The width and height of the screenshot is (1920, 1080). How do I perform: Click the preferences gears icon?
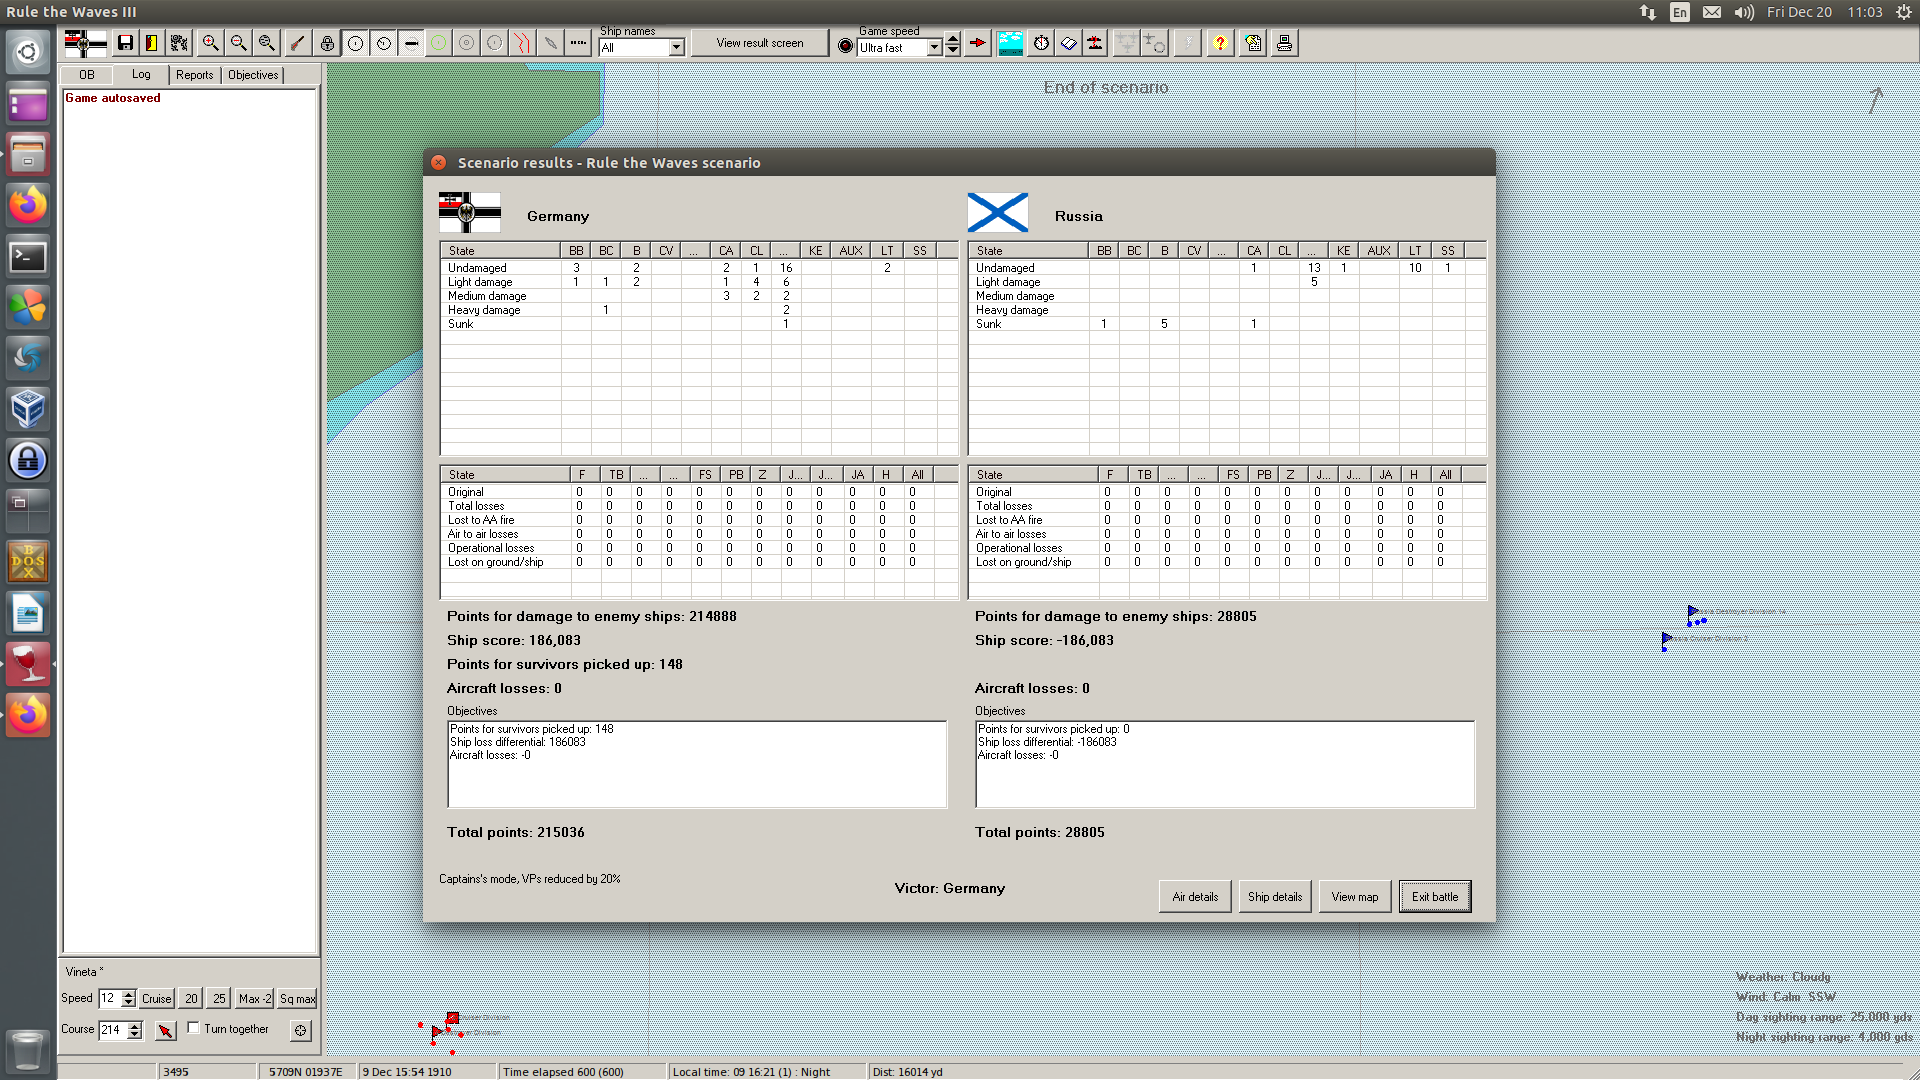(179, 43)
